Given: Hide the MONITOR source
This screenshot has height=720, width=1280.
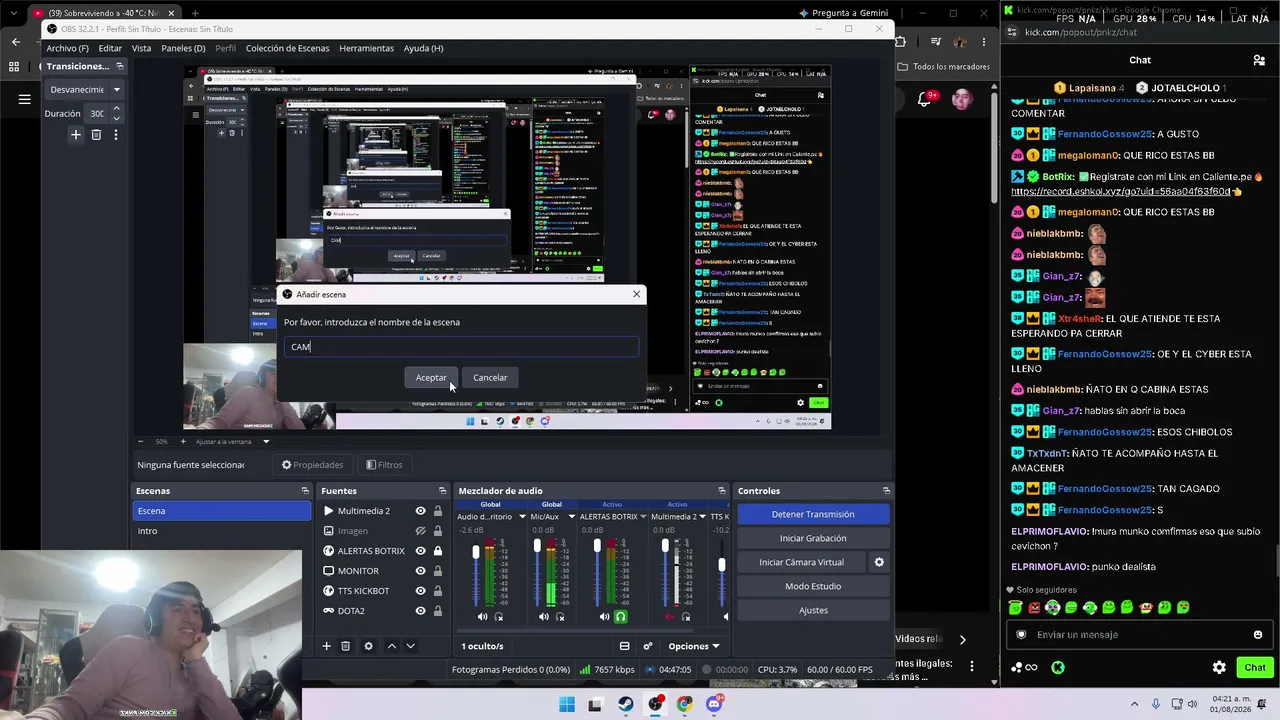Looking at the screenshot, I should 421,571.
